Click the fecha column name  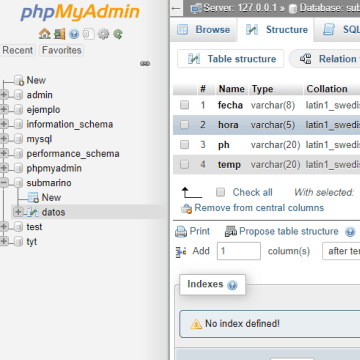[230, 105]
